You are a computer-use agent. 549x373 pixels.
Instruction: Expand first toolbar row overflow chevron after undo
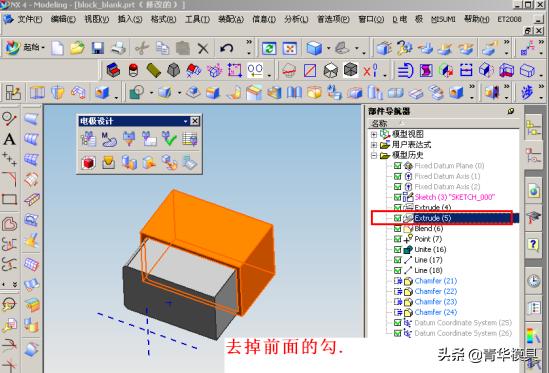tap(249, 42)
